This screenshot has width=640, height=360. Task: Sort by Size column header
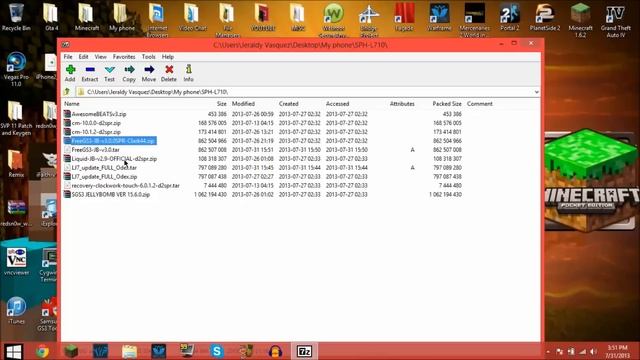click(x=222, y=104)
